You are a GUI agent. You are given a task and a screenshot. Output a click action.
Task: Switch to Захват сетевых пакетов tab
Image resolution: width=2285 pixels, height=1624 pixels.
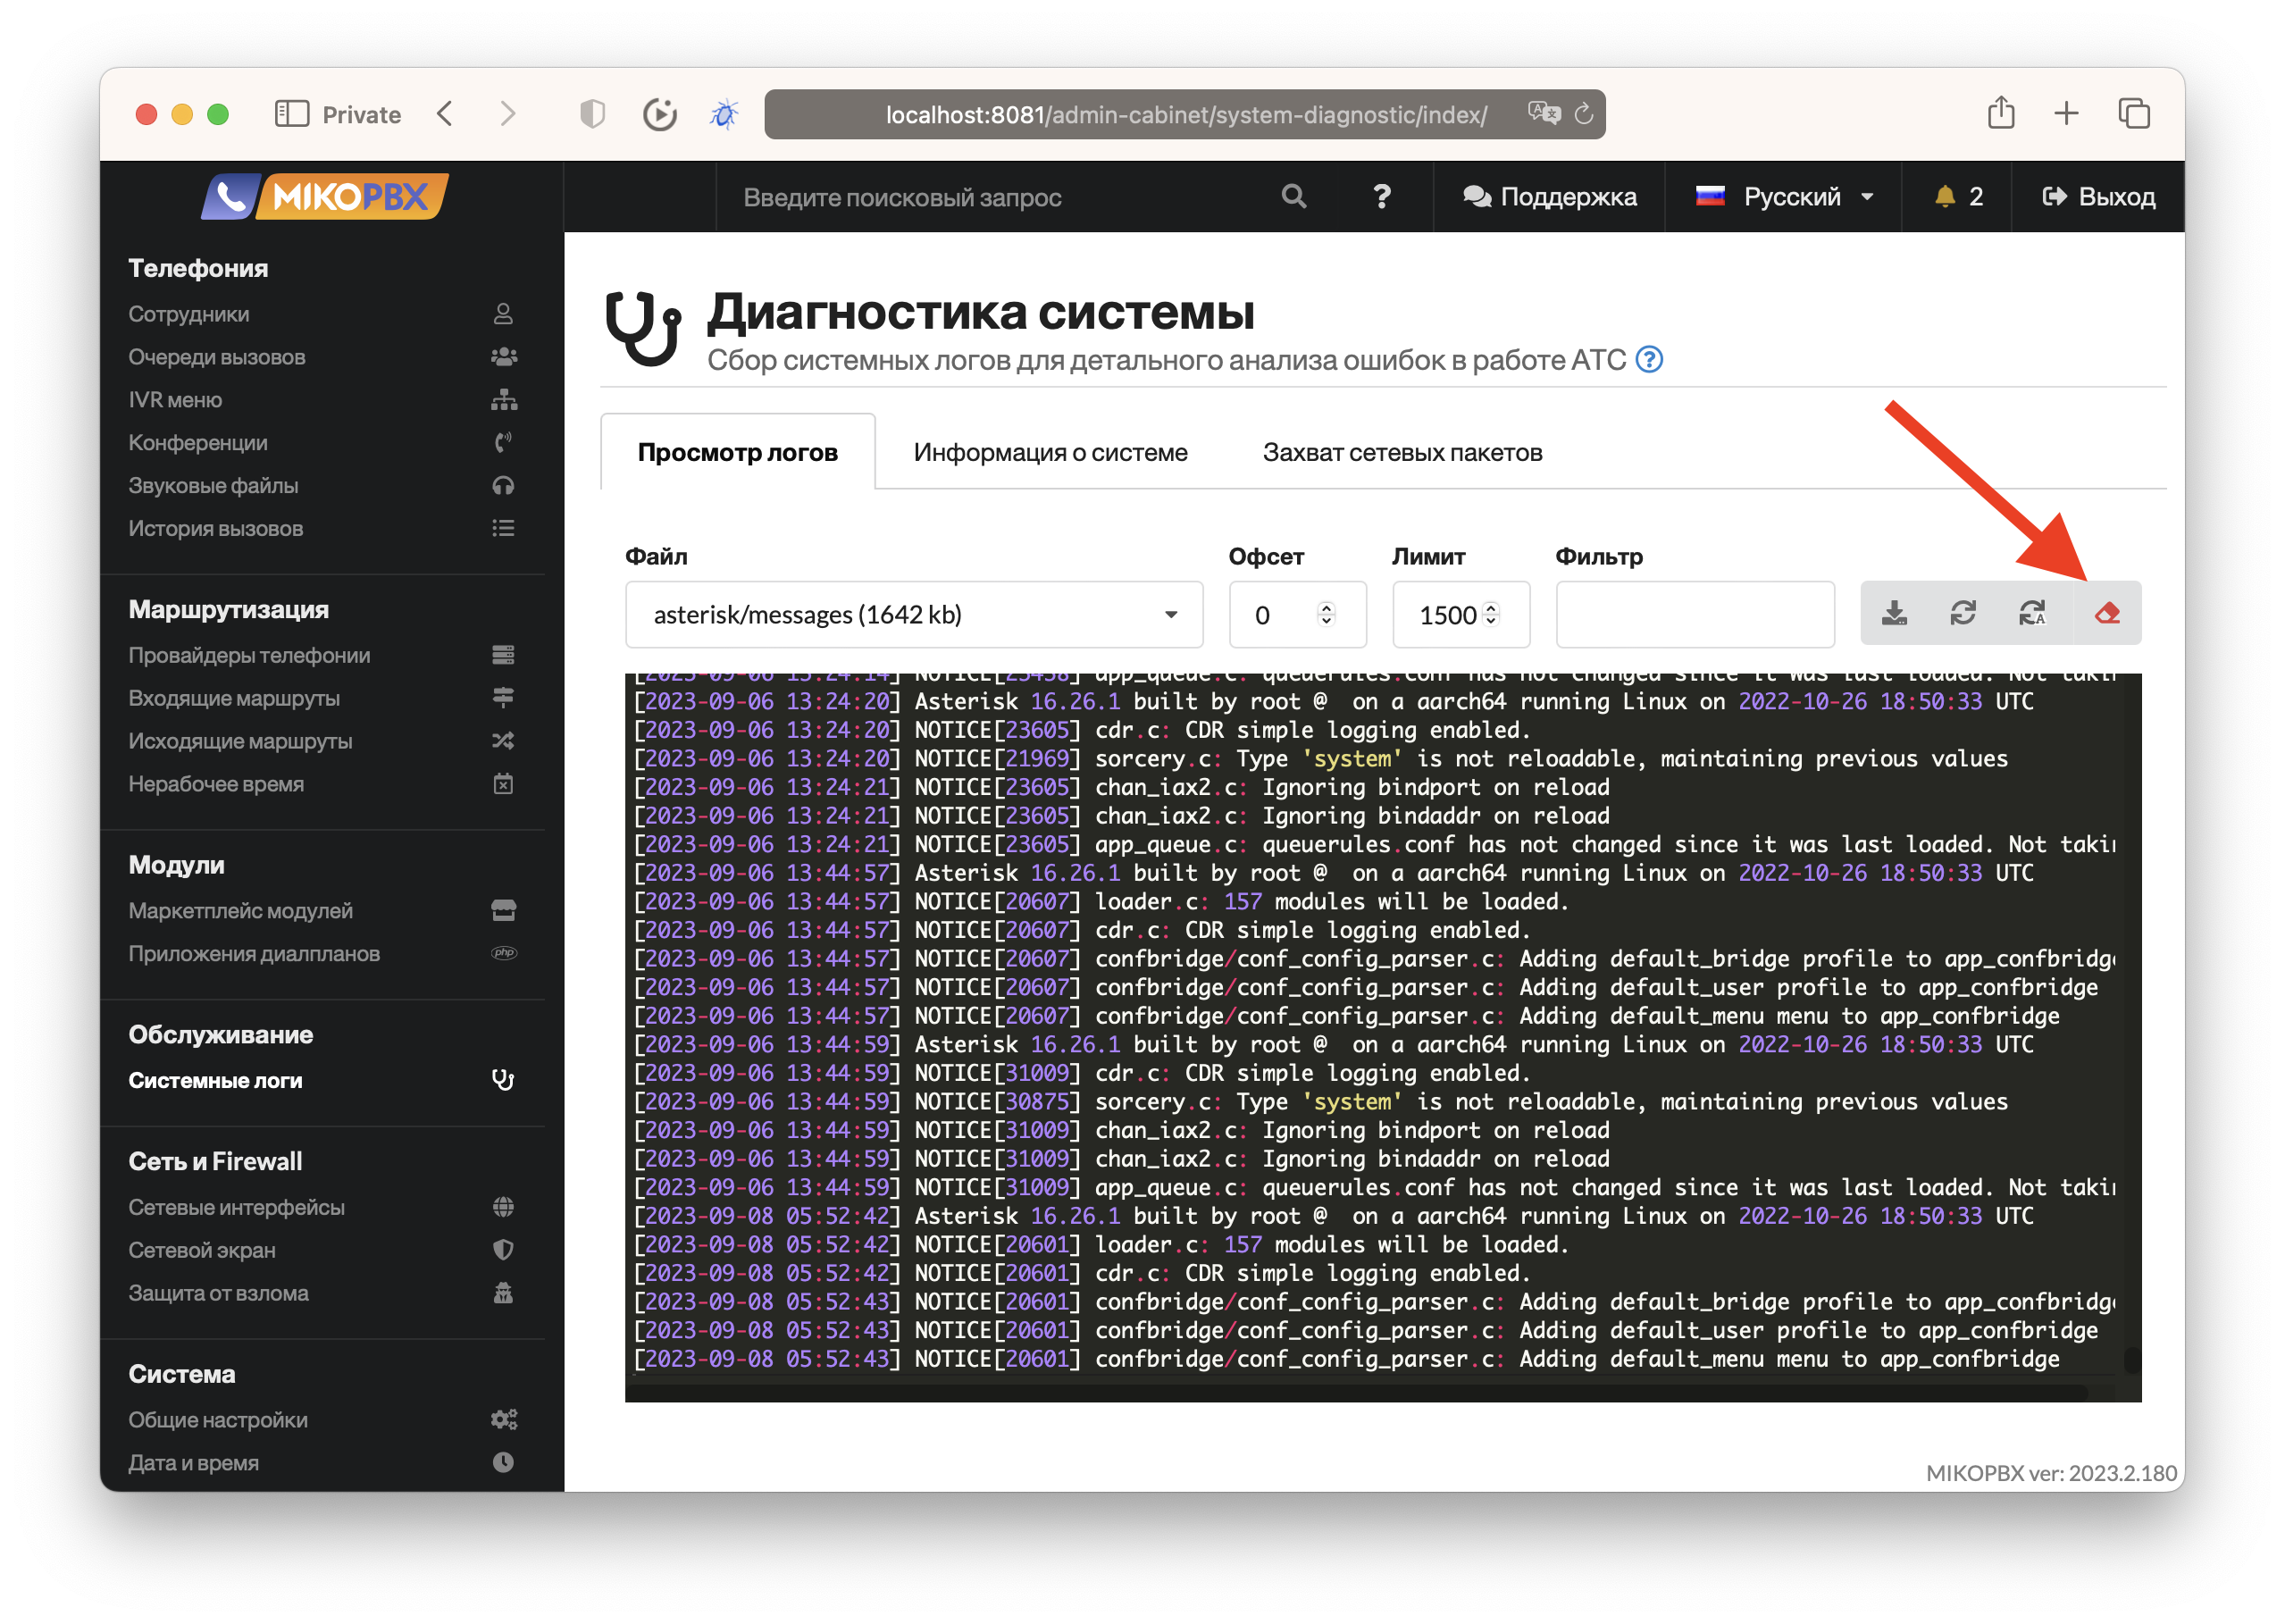click(1402, 453)
